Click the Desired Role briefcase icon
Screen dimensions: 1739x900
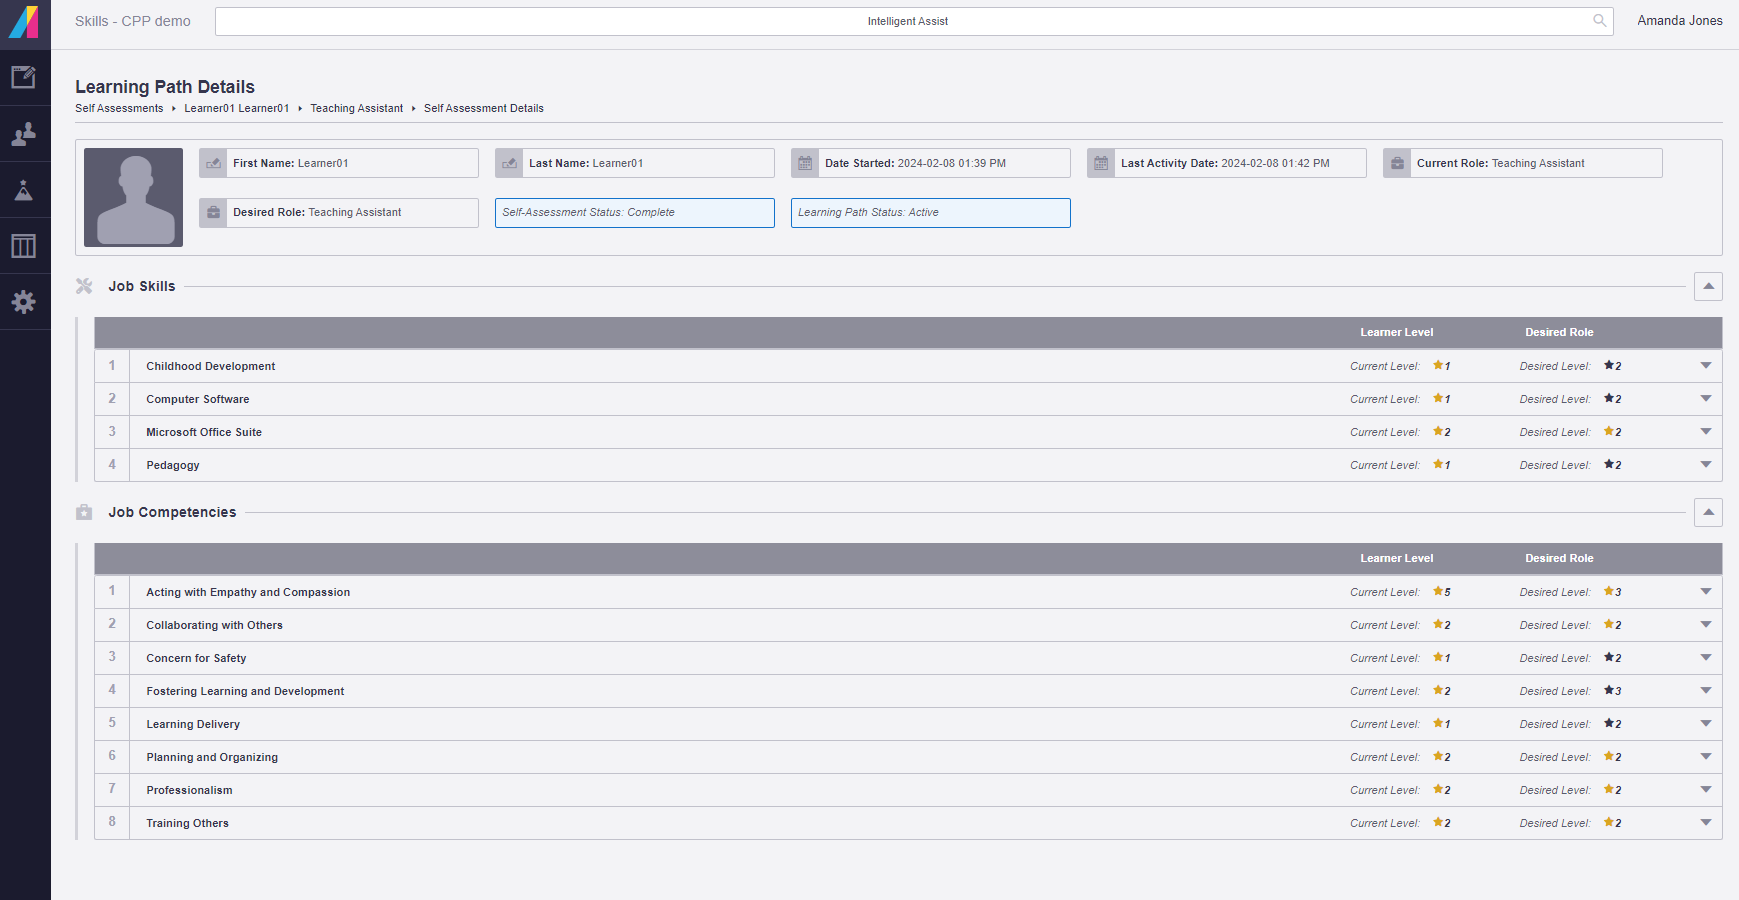pyautogui.click(x=213, y=213)
